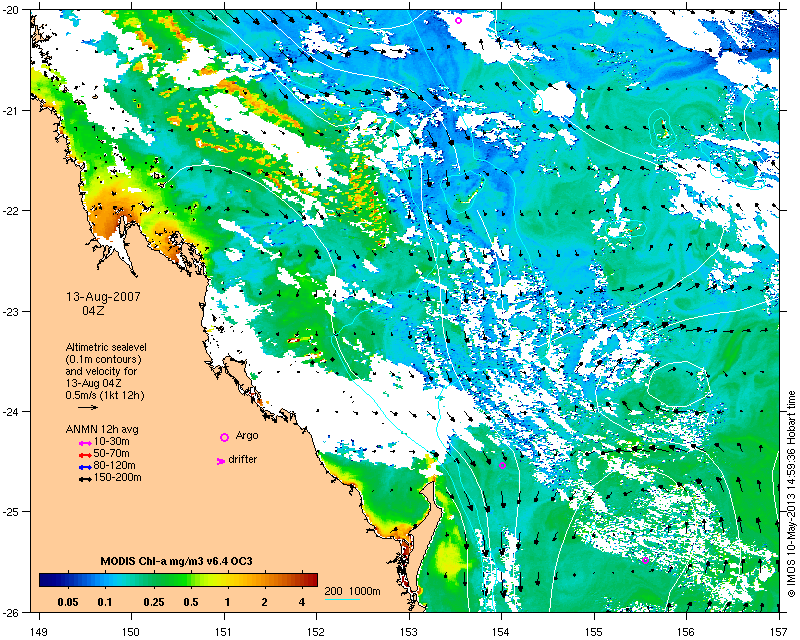
Task: Click the '151' longitude axis label
Action: click(224, 632)
